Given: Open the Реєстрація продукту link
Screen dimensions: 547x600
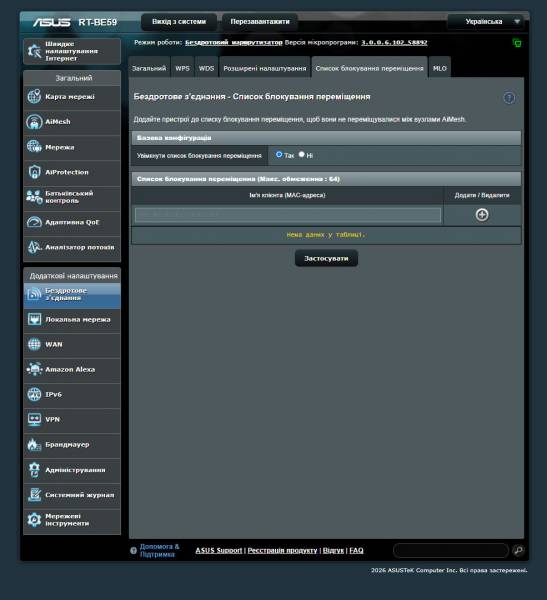Looking at the screenshot, I should click(x=282, y=550).
